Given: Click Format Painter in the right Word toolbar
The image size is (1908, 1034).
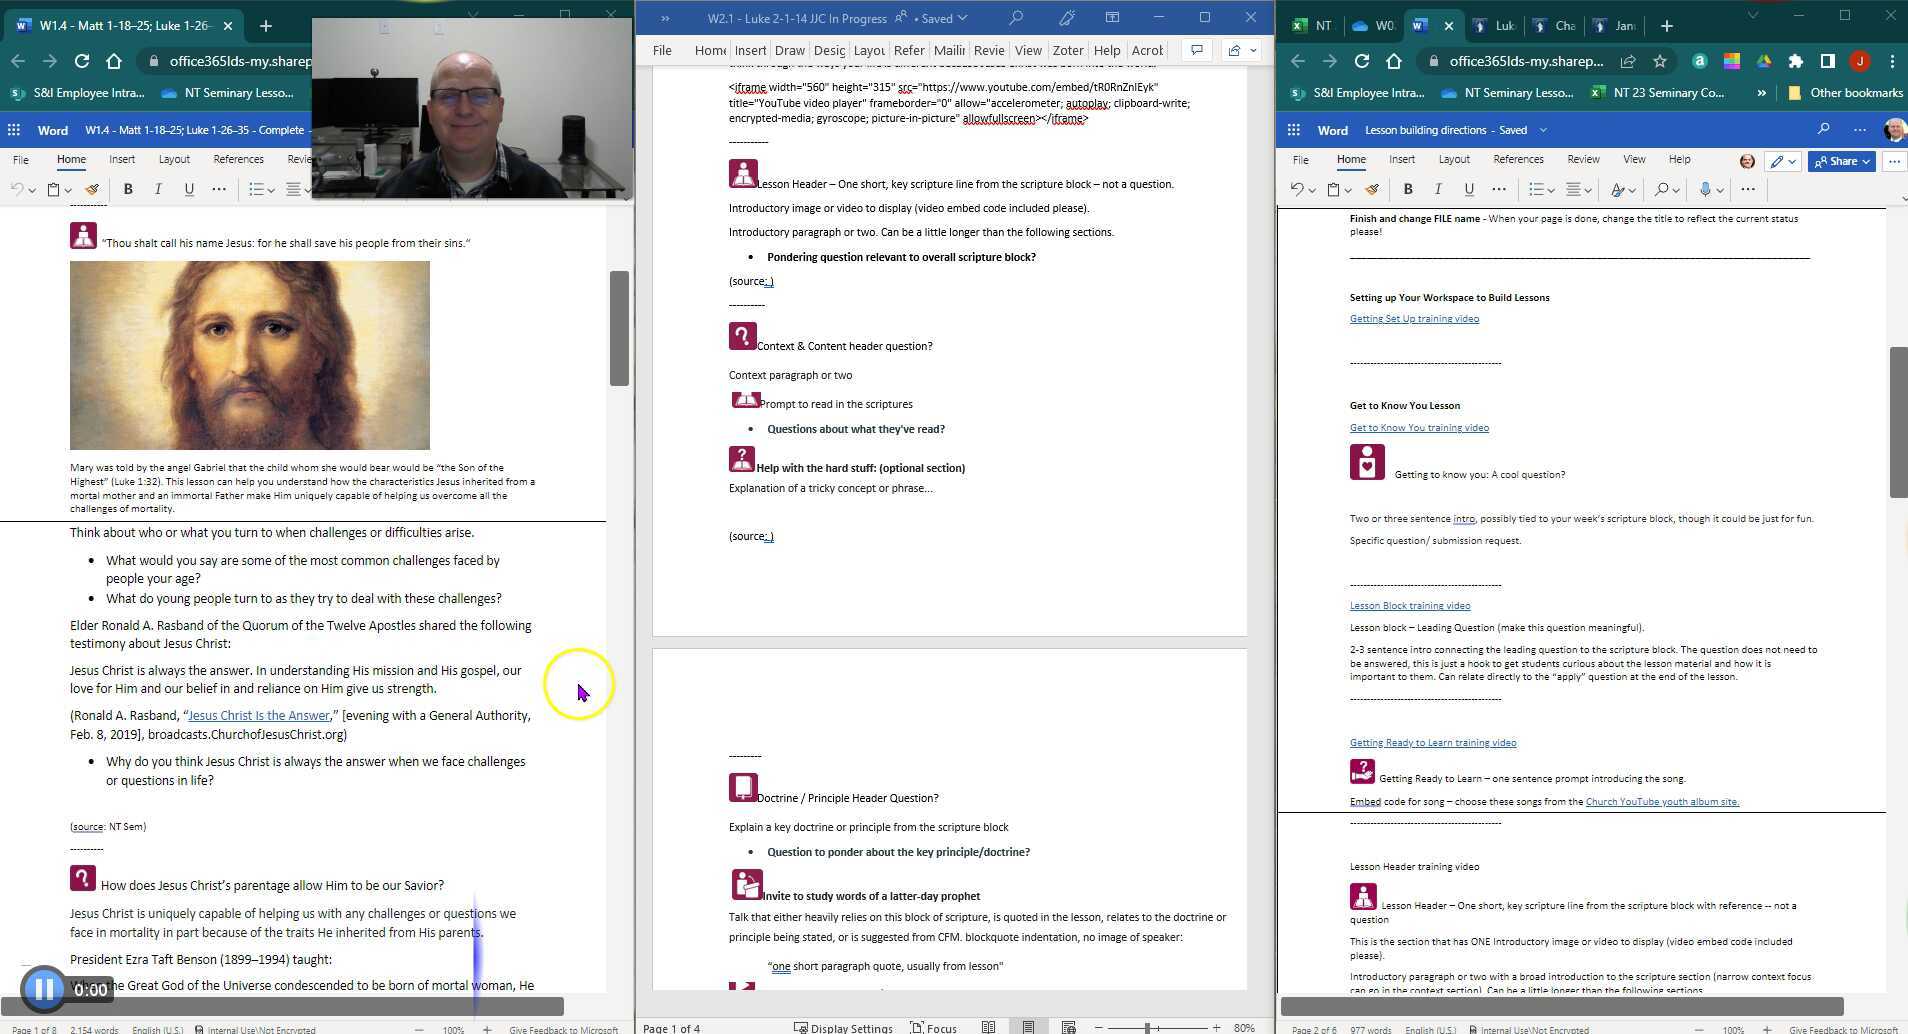Looking at the screenshot, I should pos(1372,190).
